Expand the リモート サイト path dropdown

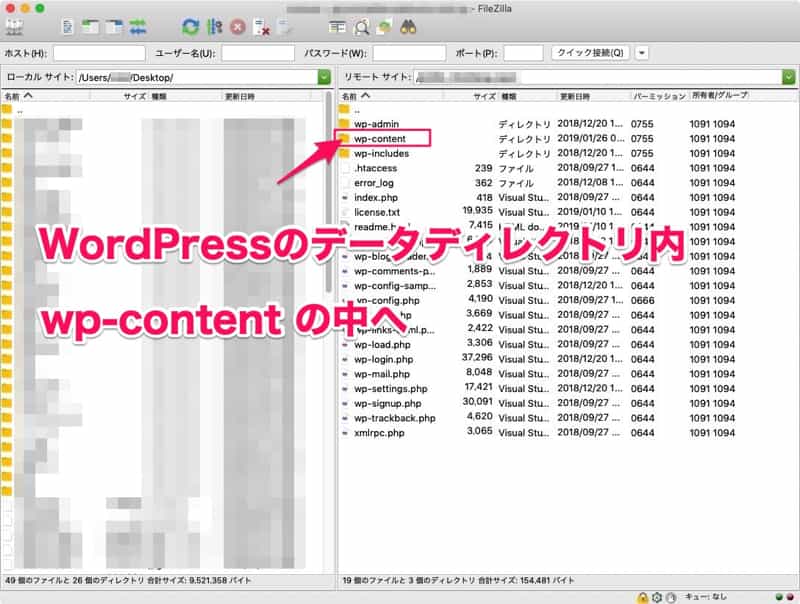tap(789, 78)
